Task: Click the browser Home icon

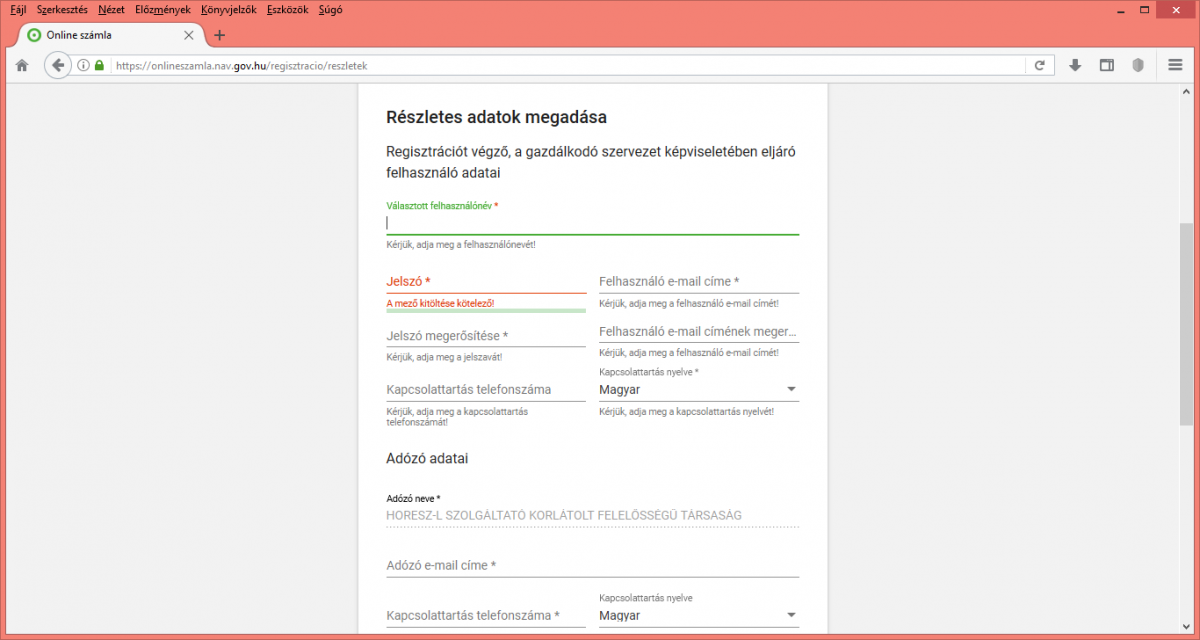Action: [x=22, y=66]
